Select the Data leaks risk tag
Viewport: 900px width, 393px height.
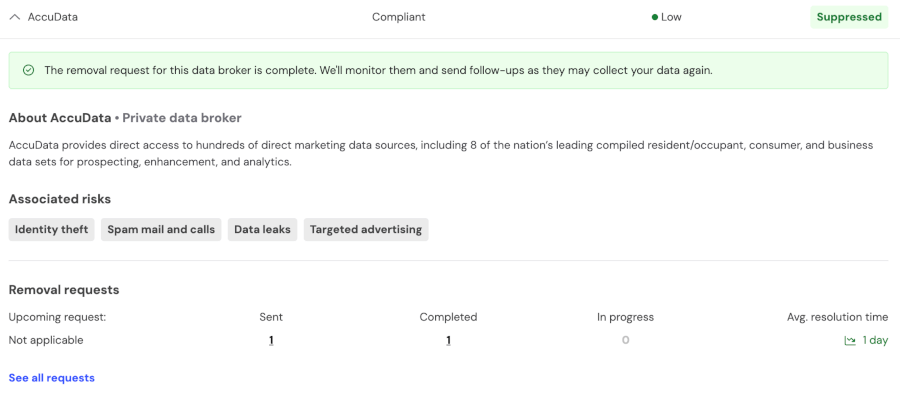(x=262, y=229)
